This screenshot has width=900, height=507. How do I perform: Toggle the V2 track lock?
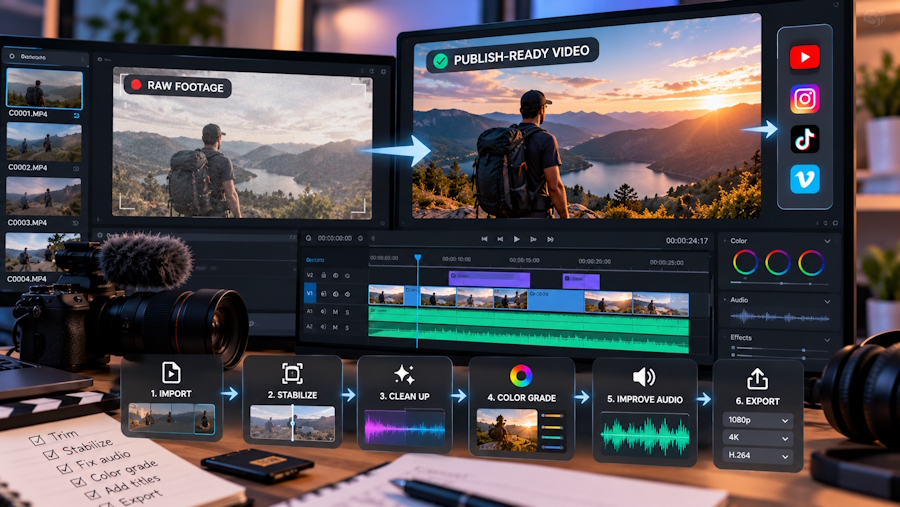(323, 276)
